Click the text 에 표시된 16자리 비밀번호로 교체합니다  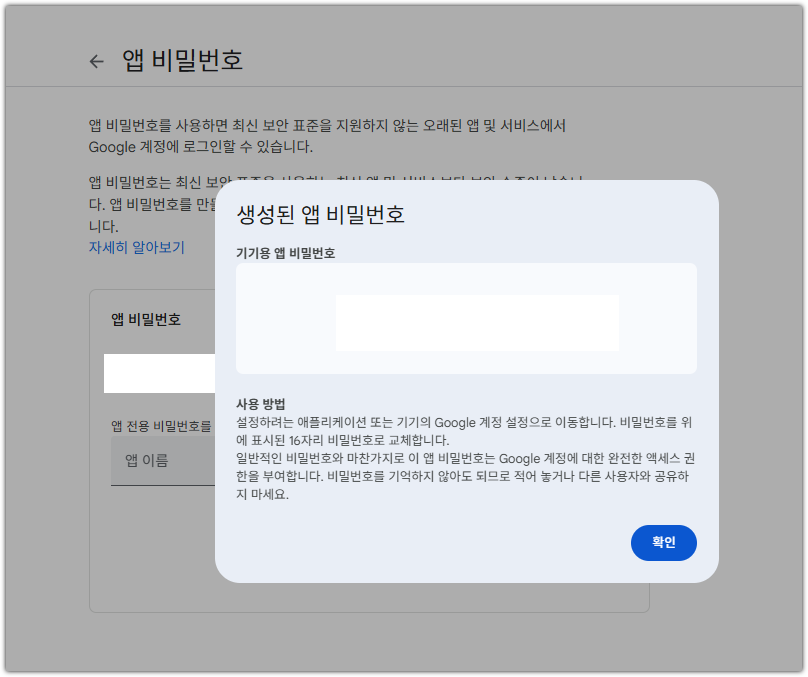point(343,441)
